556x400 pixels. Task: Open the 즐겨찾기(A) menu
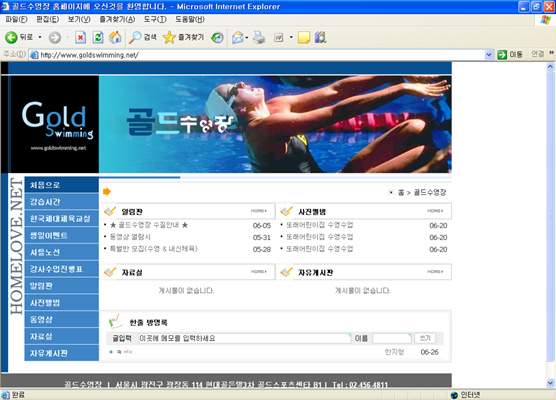click(117, 20)
